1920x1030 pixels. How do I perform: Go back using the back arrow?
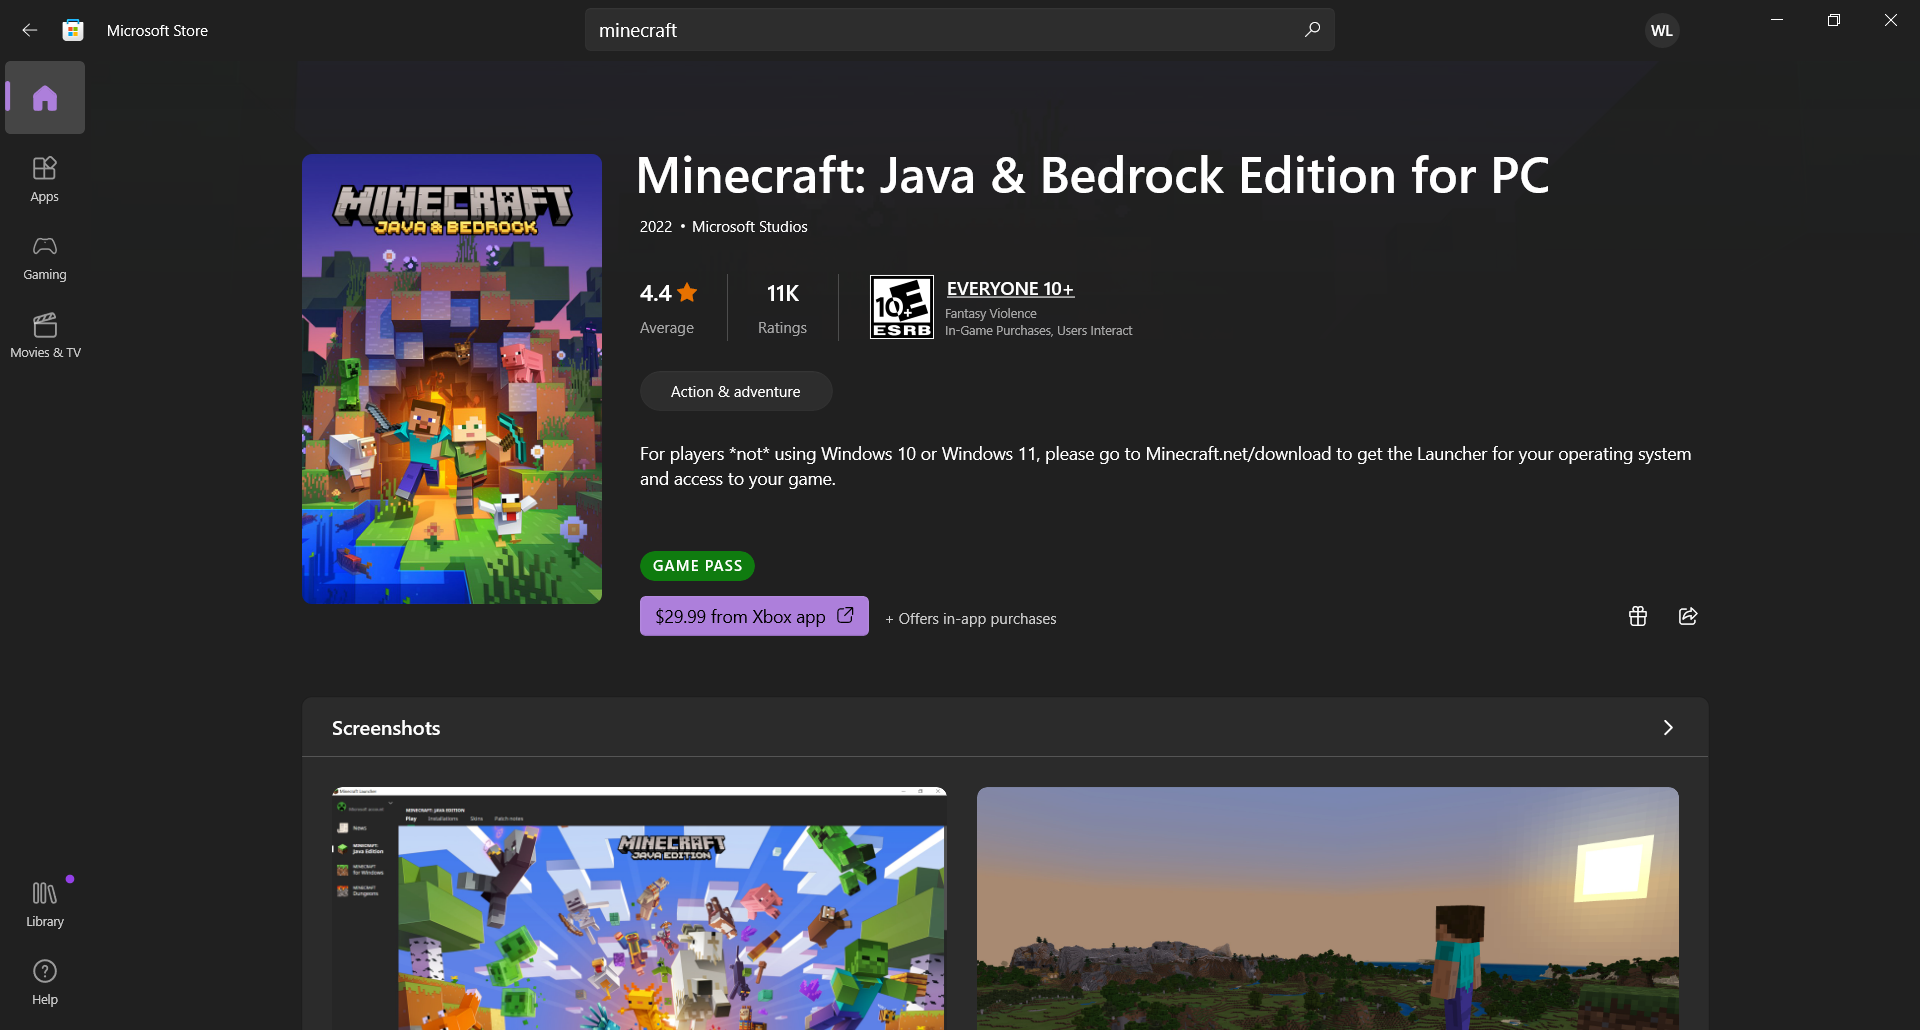coord(30,30)
